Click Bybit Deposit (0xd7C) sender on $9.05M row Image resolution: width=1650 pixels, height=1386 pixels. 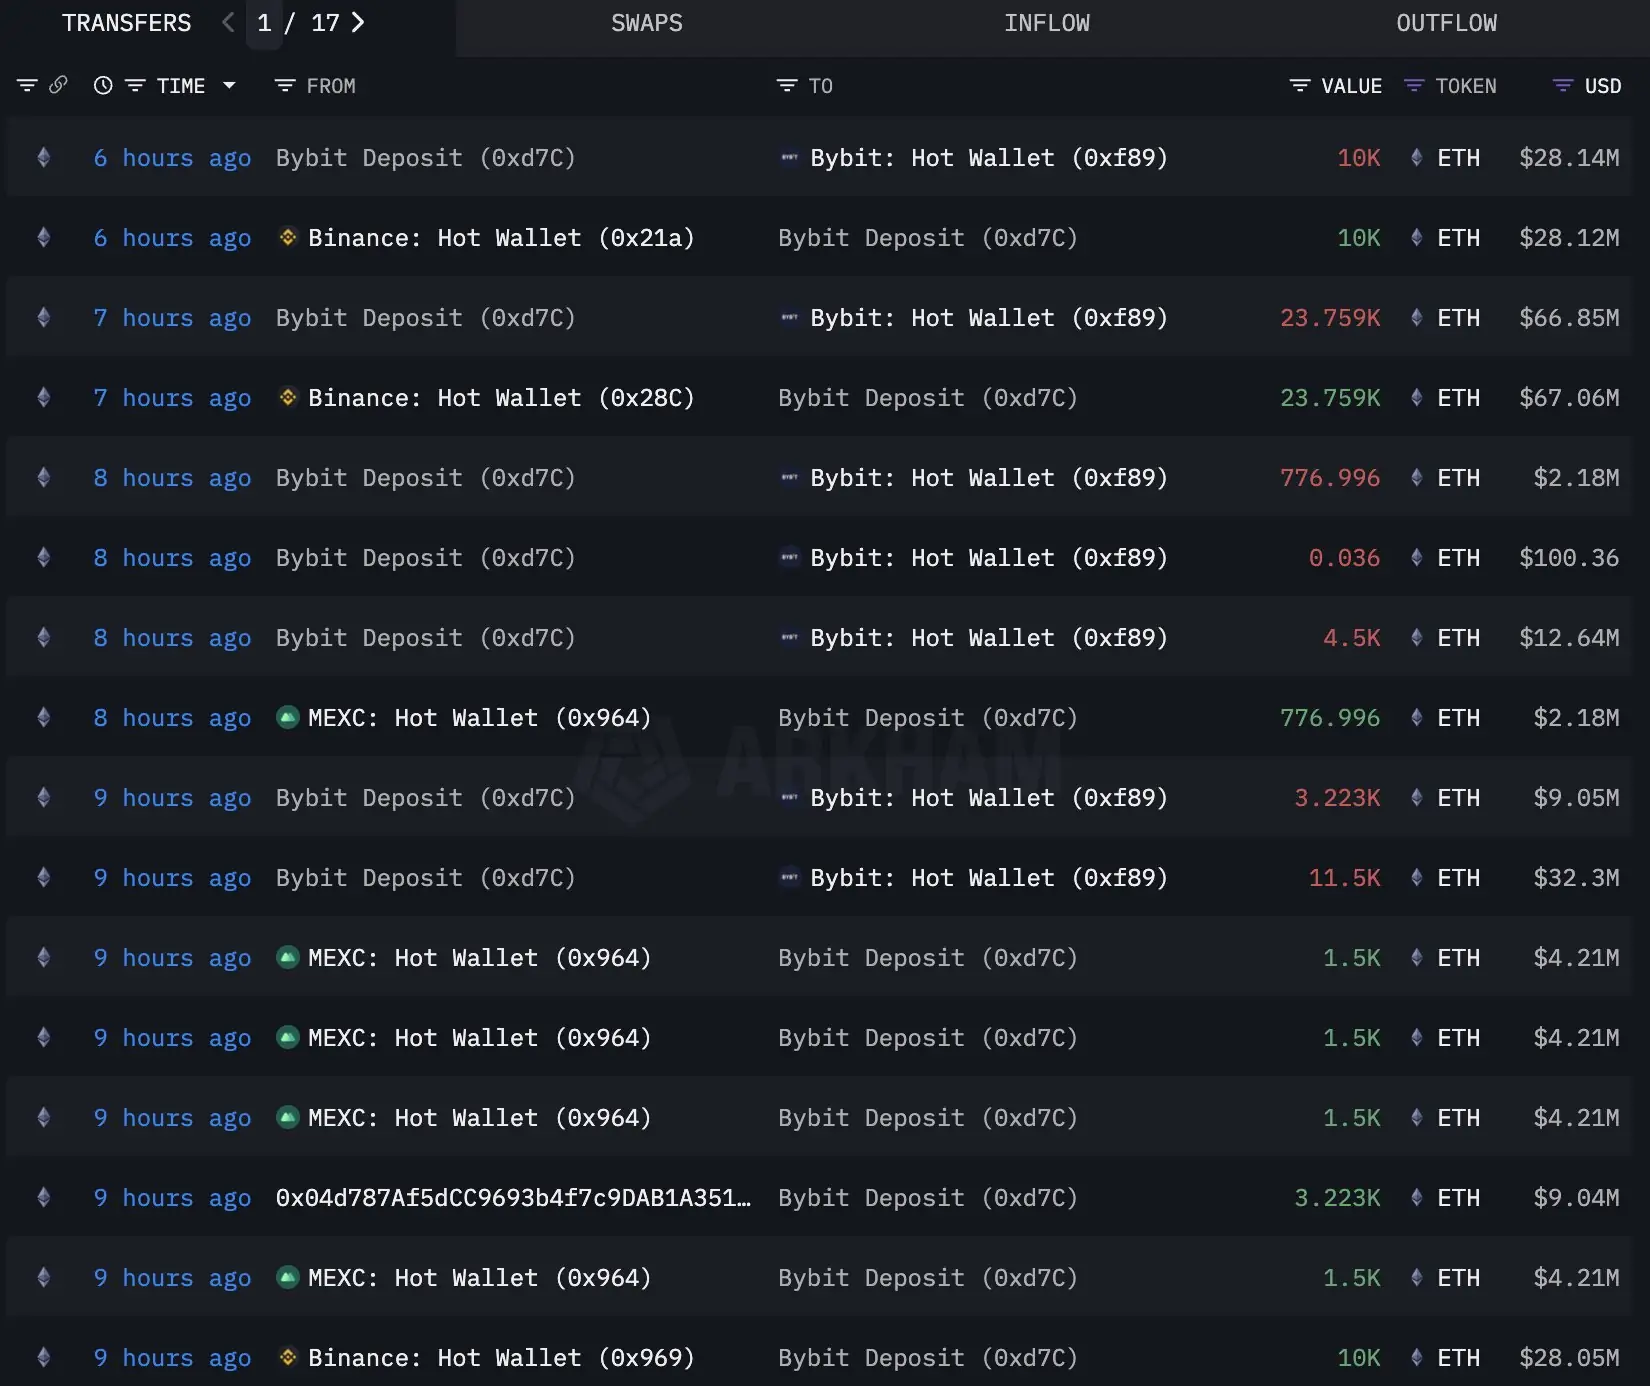pos(426,798)
